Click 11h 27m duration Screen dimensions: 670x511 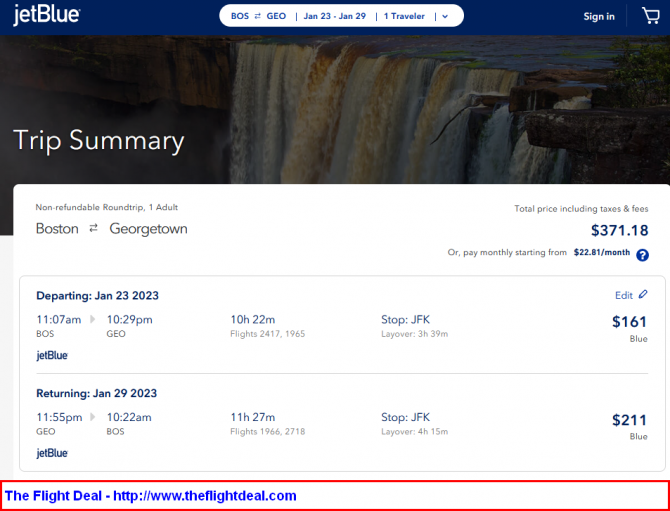point(253,417)
